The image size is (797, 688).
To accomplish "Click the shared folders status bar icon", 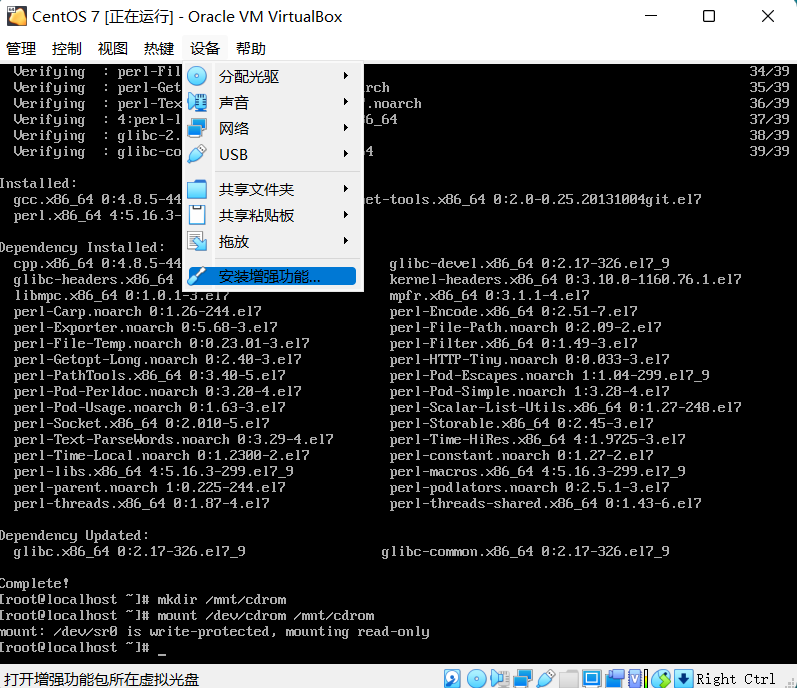I will tap(569, 678).
